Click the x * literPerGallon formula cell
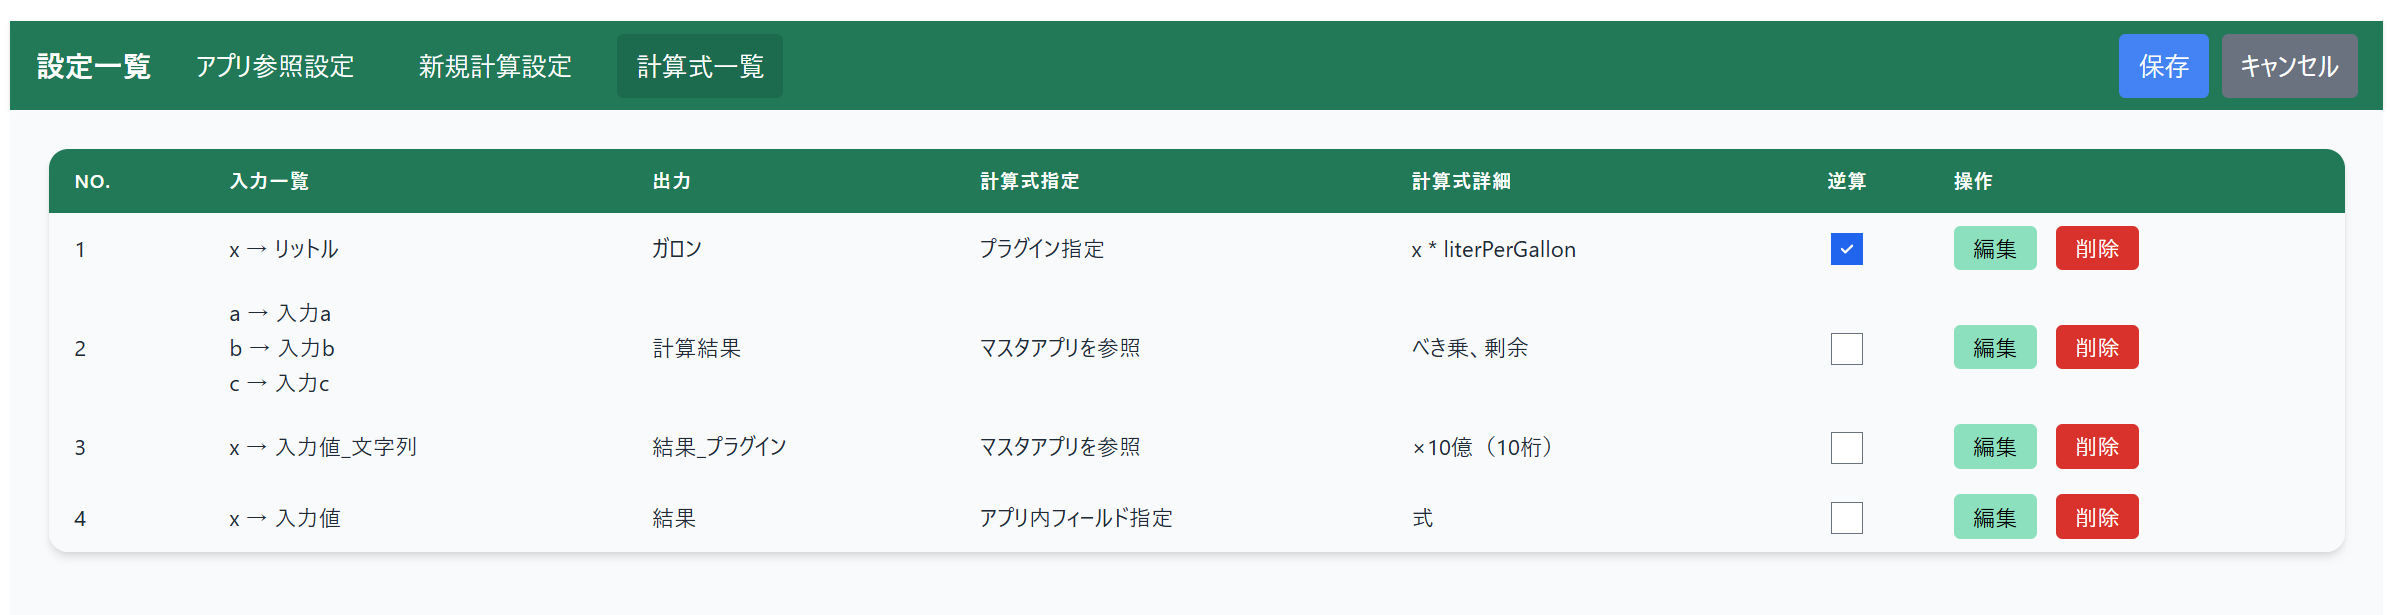 (x=1493, y=250)
